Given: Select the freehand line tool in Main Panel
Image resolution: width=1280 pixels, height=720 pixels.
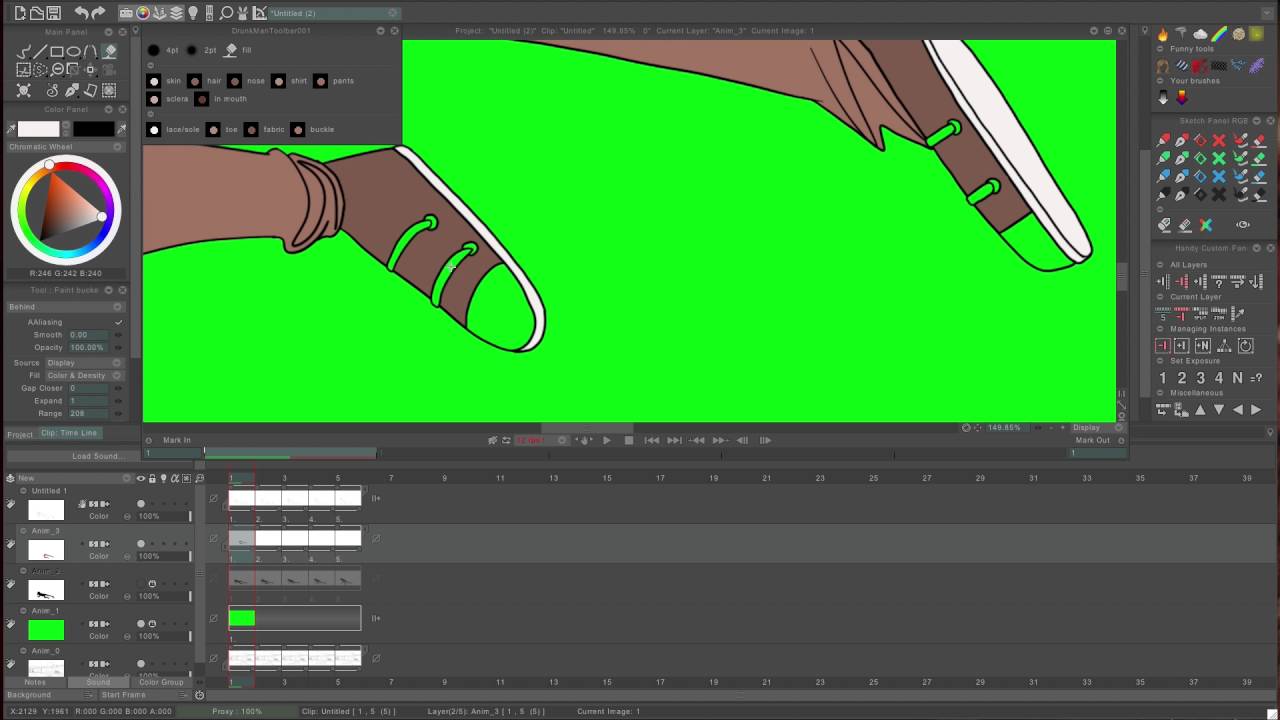Looking at the screenshot, I should [24, 52].
